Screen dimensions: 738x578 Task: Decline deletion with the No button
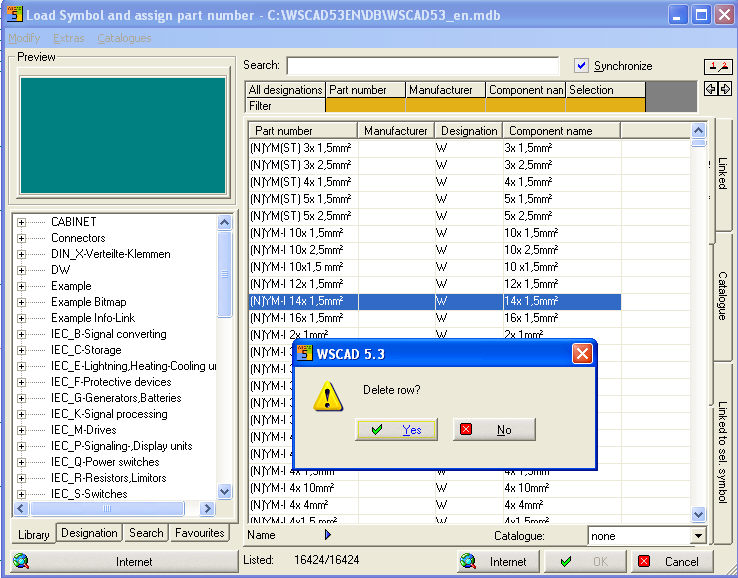494,429
